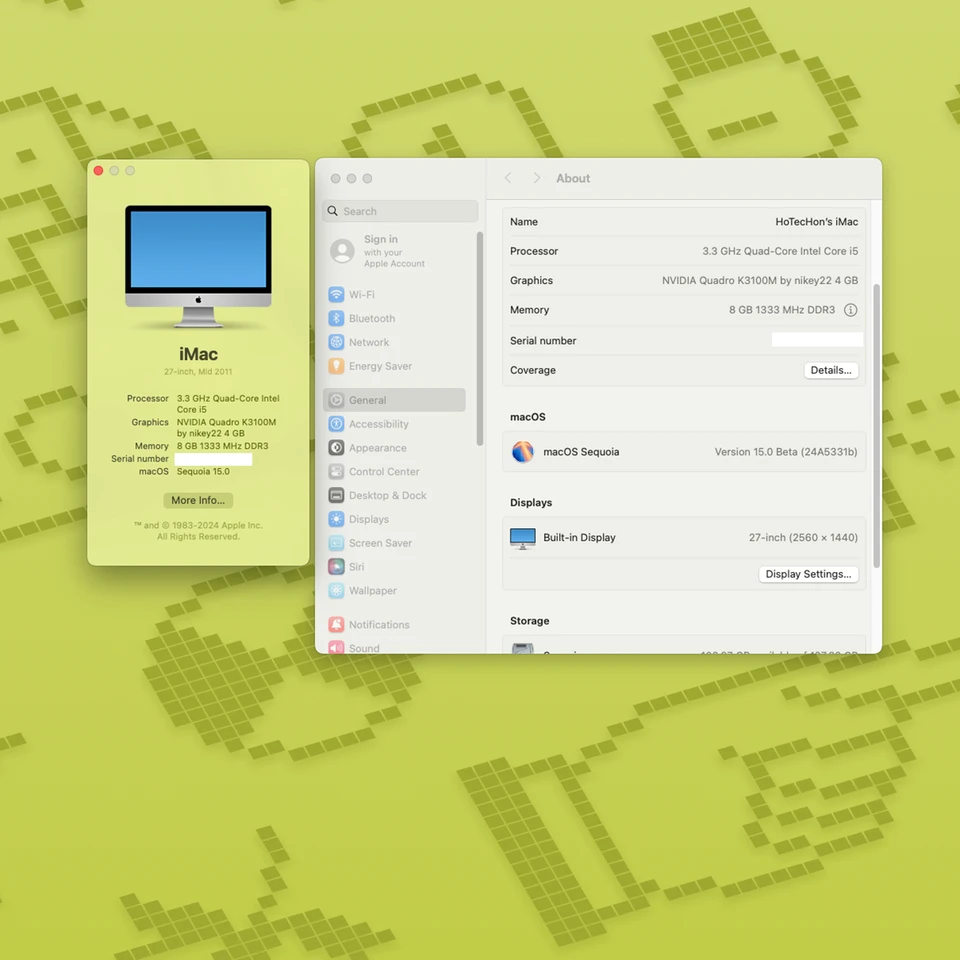Open the Network globe icon
The image size is (960, 960).
point(336,342)
